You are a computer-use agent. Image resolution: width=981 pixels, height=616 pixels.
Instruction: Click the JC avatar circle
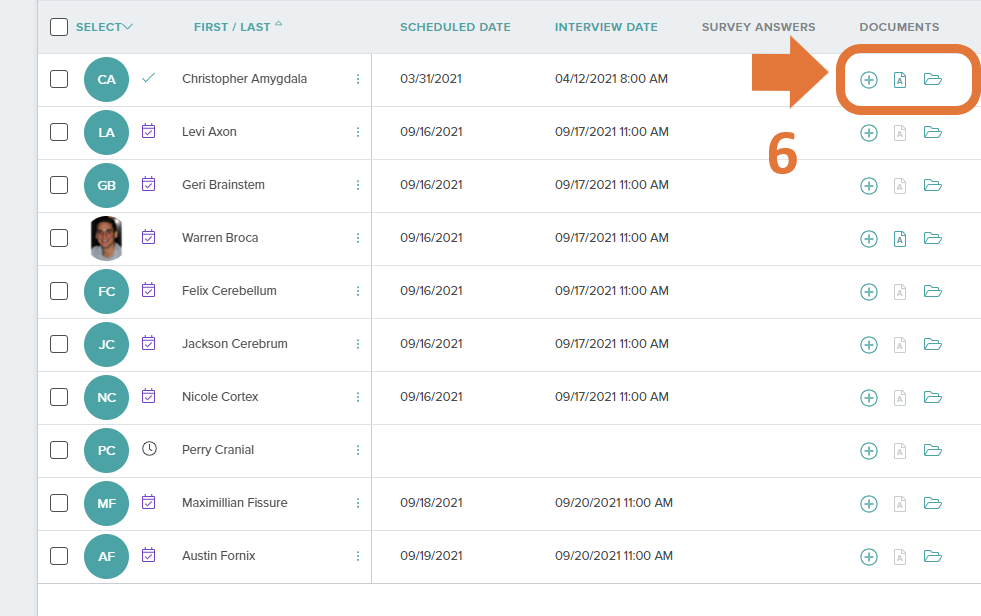click(x=106, y=345)
